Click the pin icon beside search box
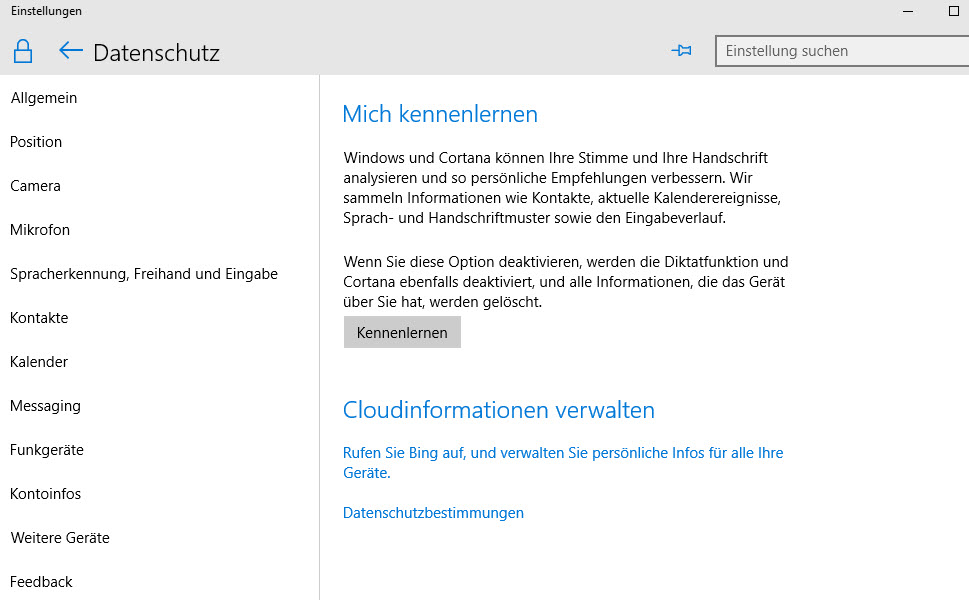The image size is (969, 600). [682, 51]
